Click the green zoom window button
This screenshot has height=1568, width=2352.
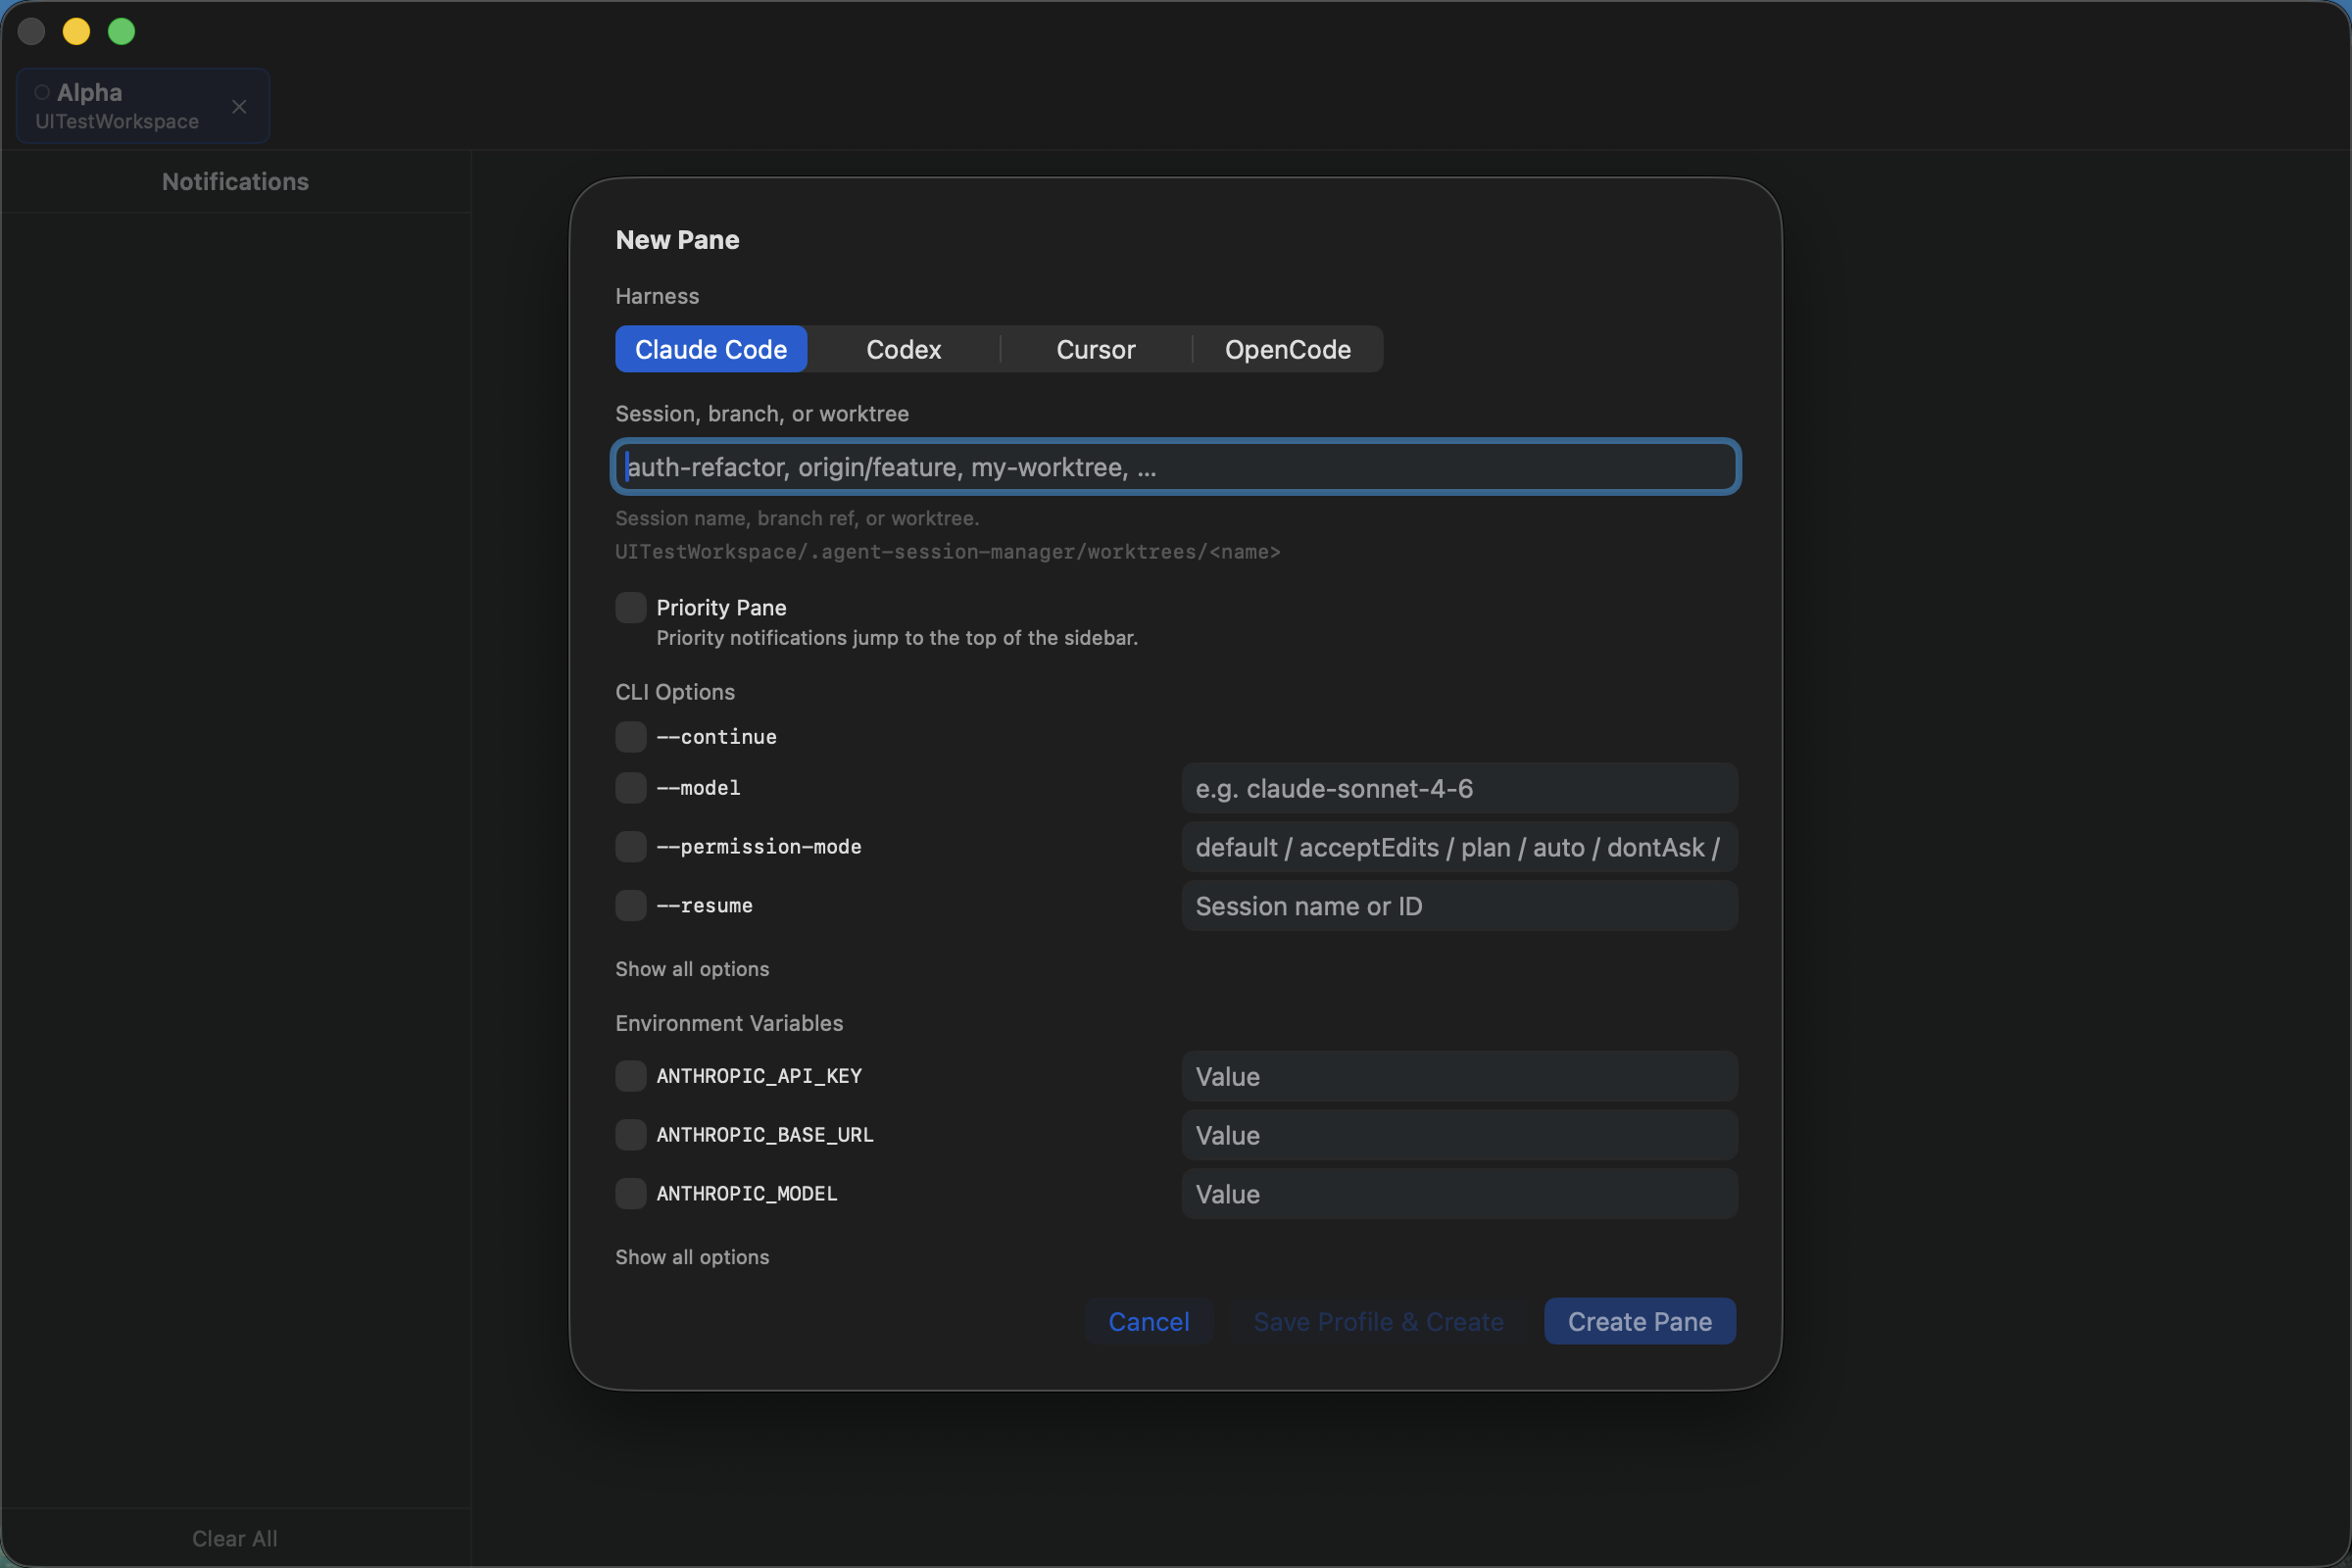122,32
